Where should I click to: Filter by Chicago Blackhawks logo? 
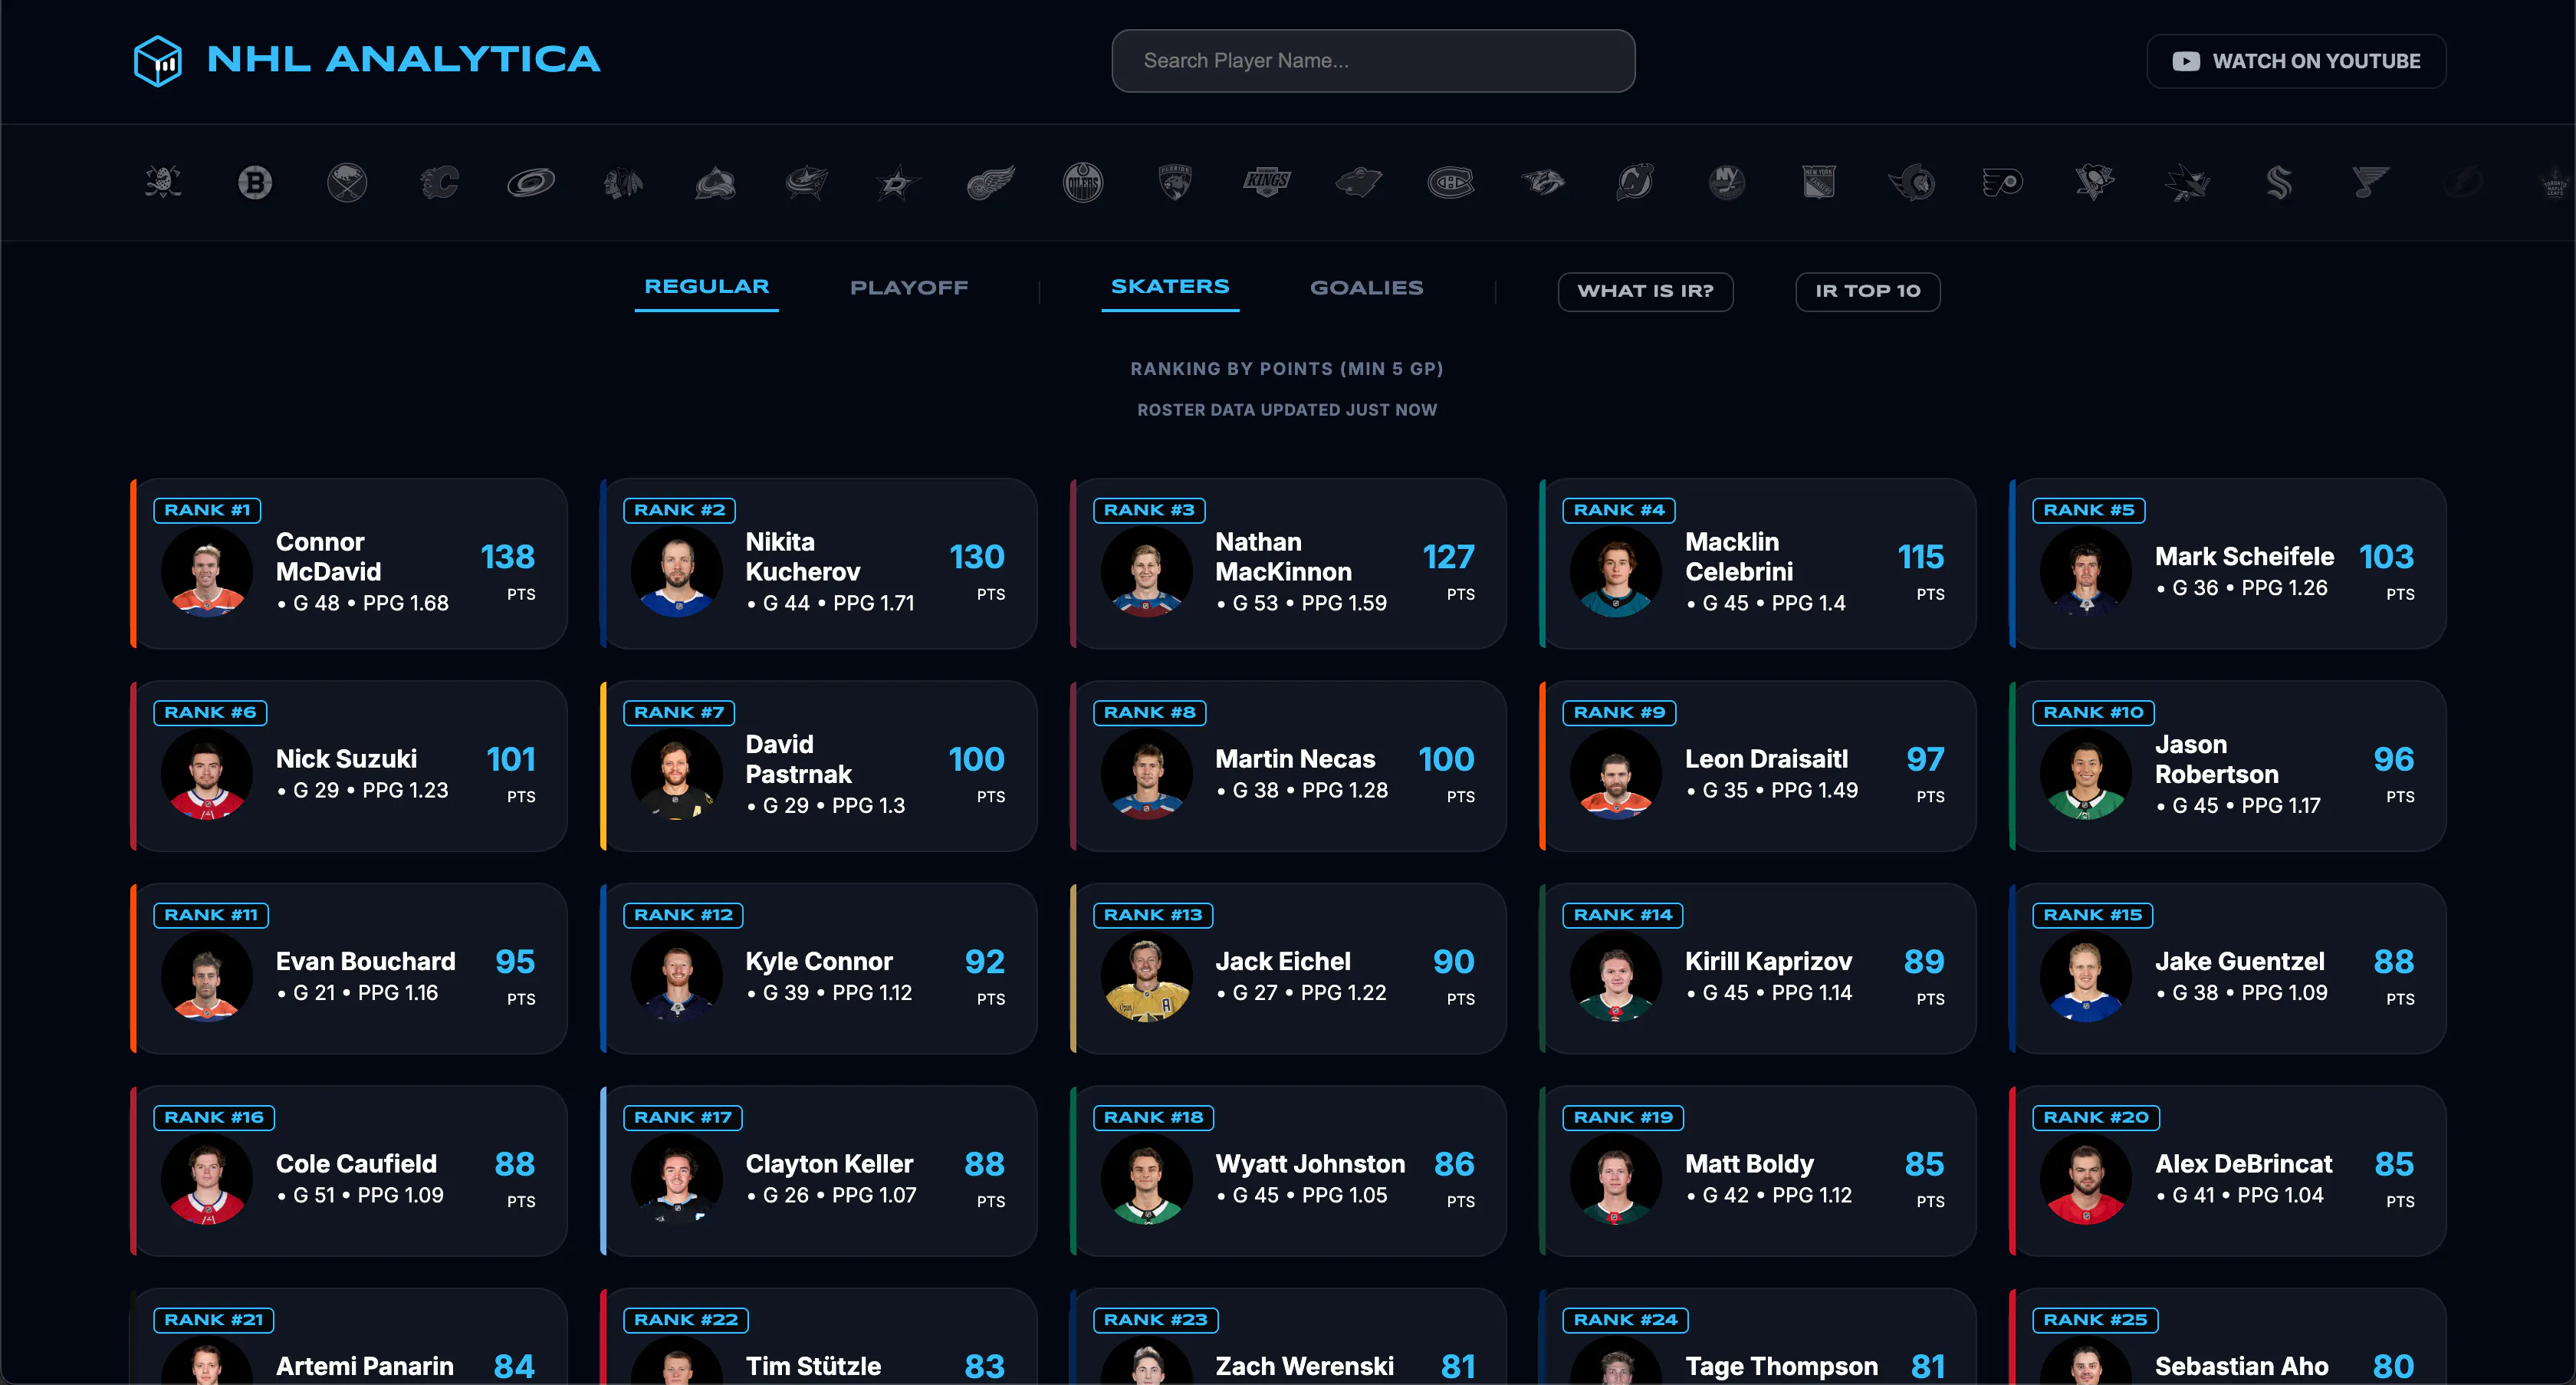[623, 183]
